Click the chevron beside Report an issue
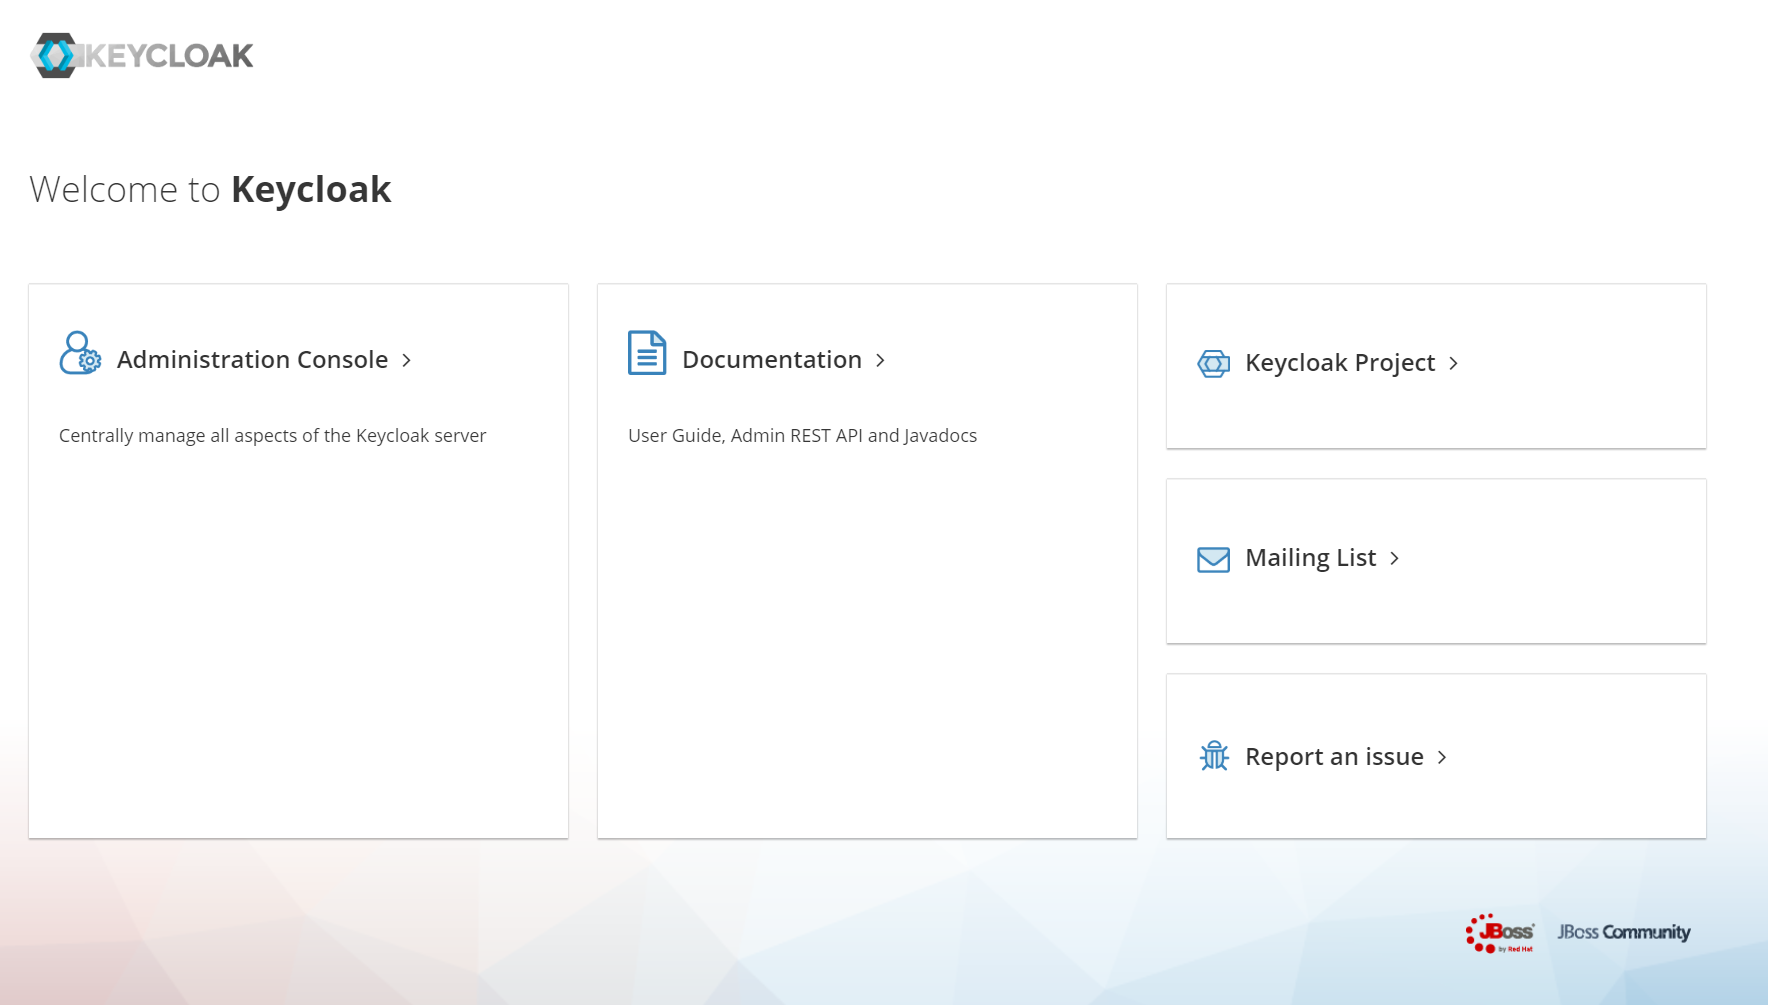 tap(1442, 757)
